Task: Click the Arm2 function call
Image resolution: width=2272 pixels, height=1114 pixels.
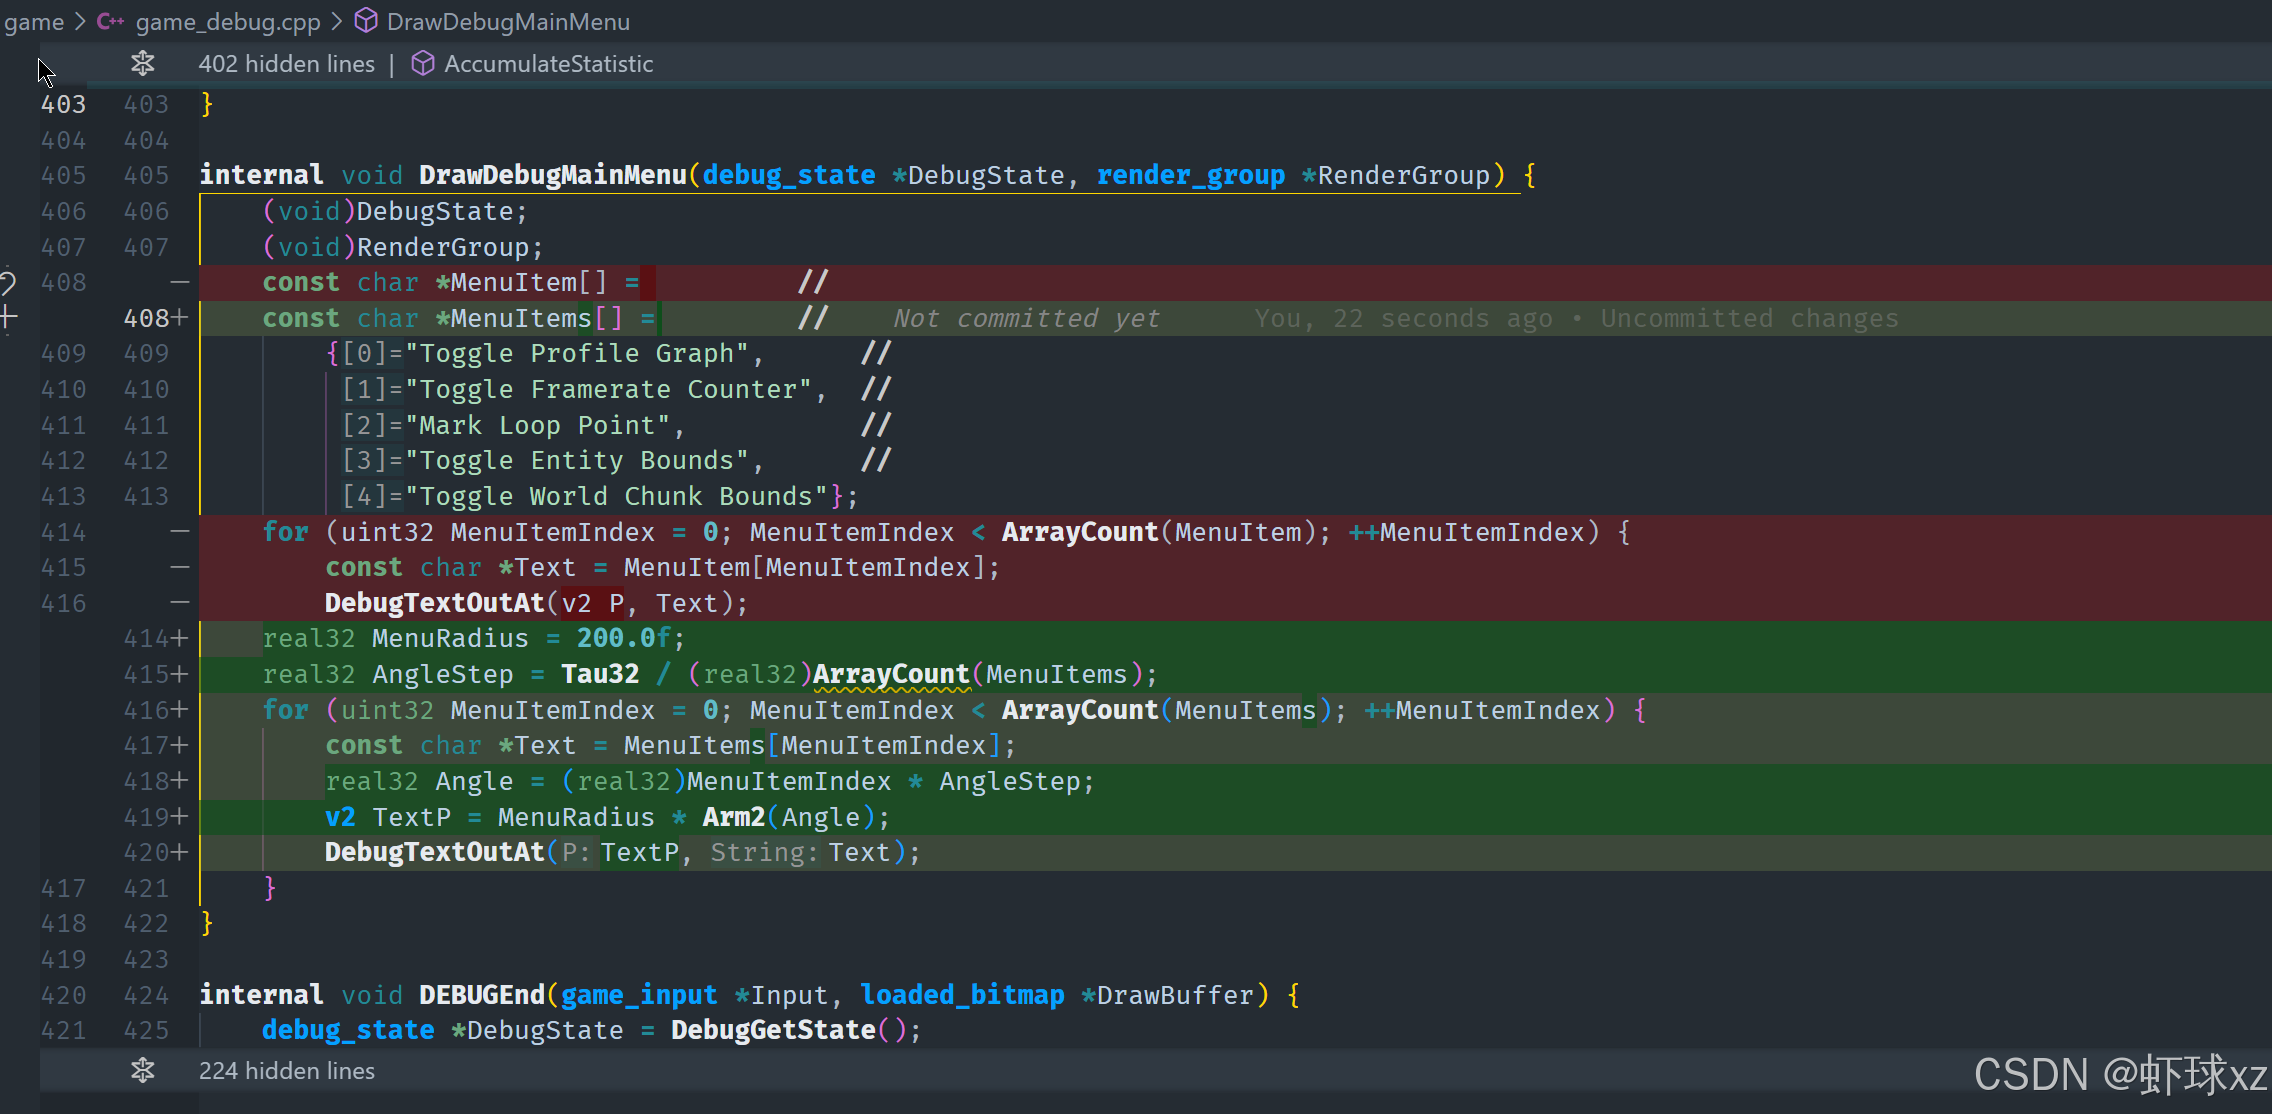Action: (733, 817)
